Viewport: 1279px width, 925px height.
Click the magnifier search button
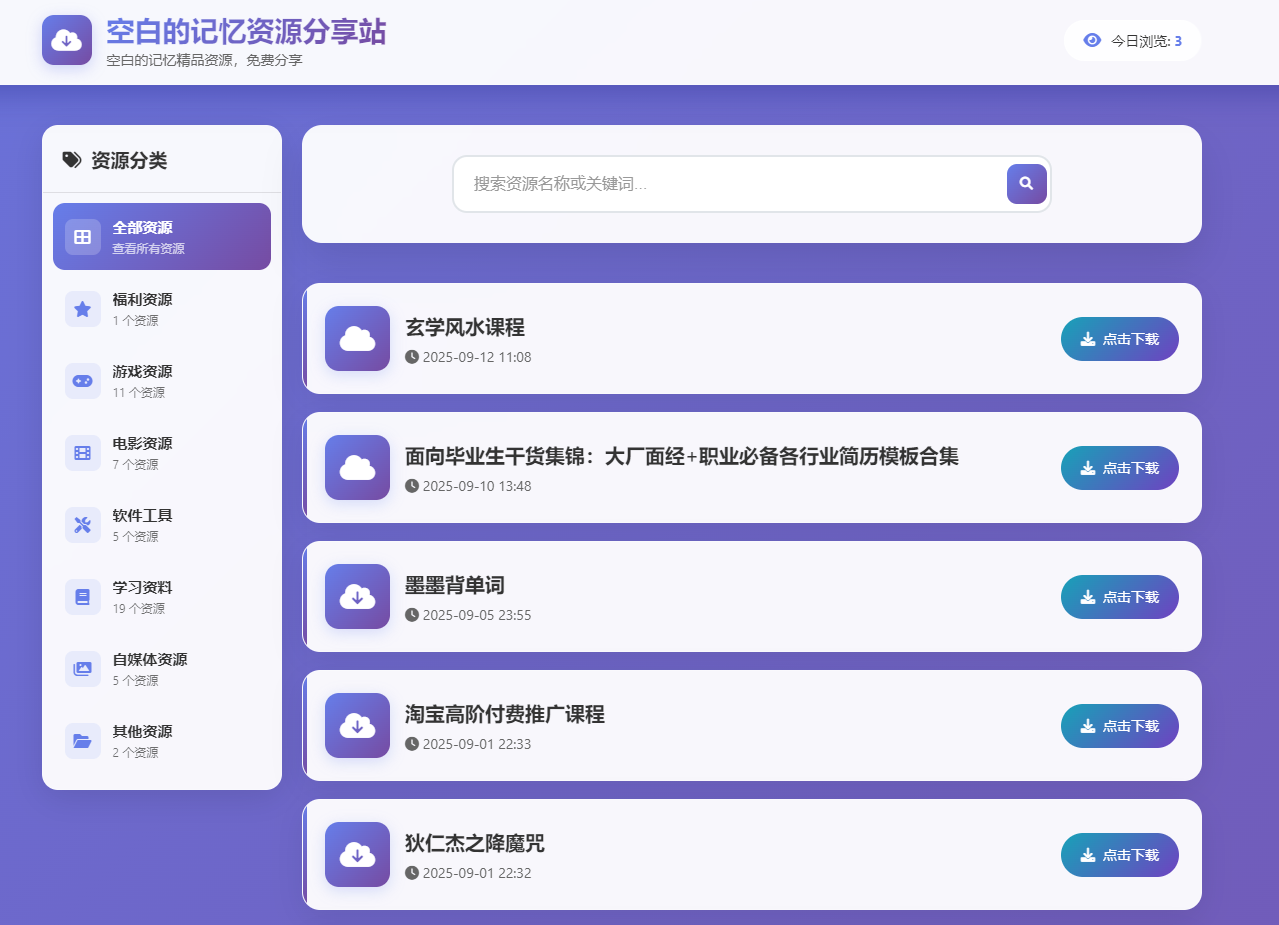click(1026, 184)
